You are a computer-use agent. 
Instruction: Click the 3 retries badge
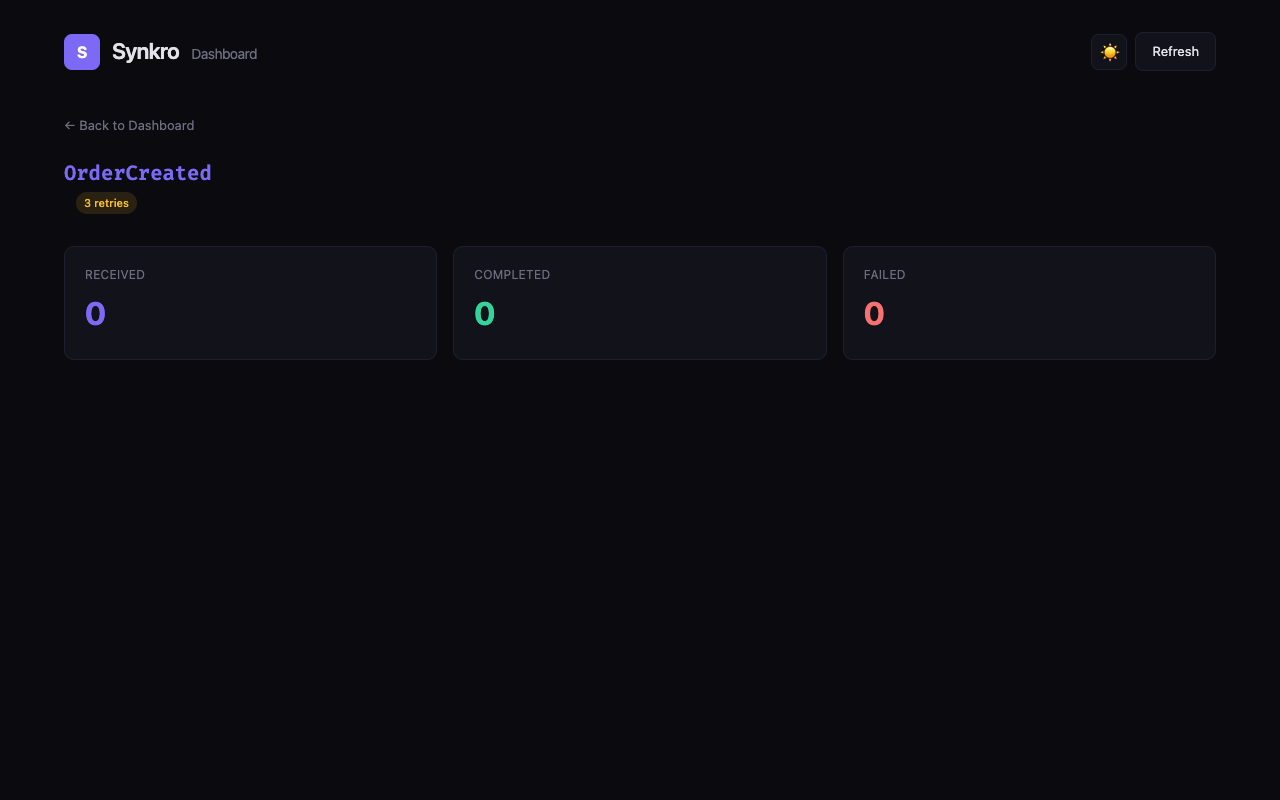click(x=106, y=203)
